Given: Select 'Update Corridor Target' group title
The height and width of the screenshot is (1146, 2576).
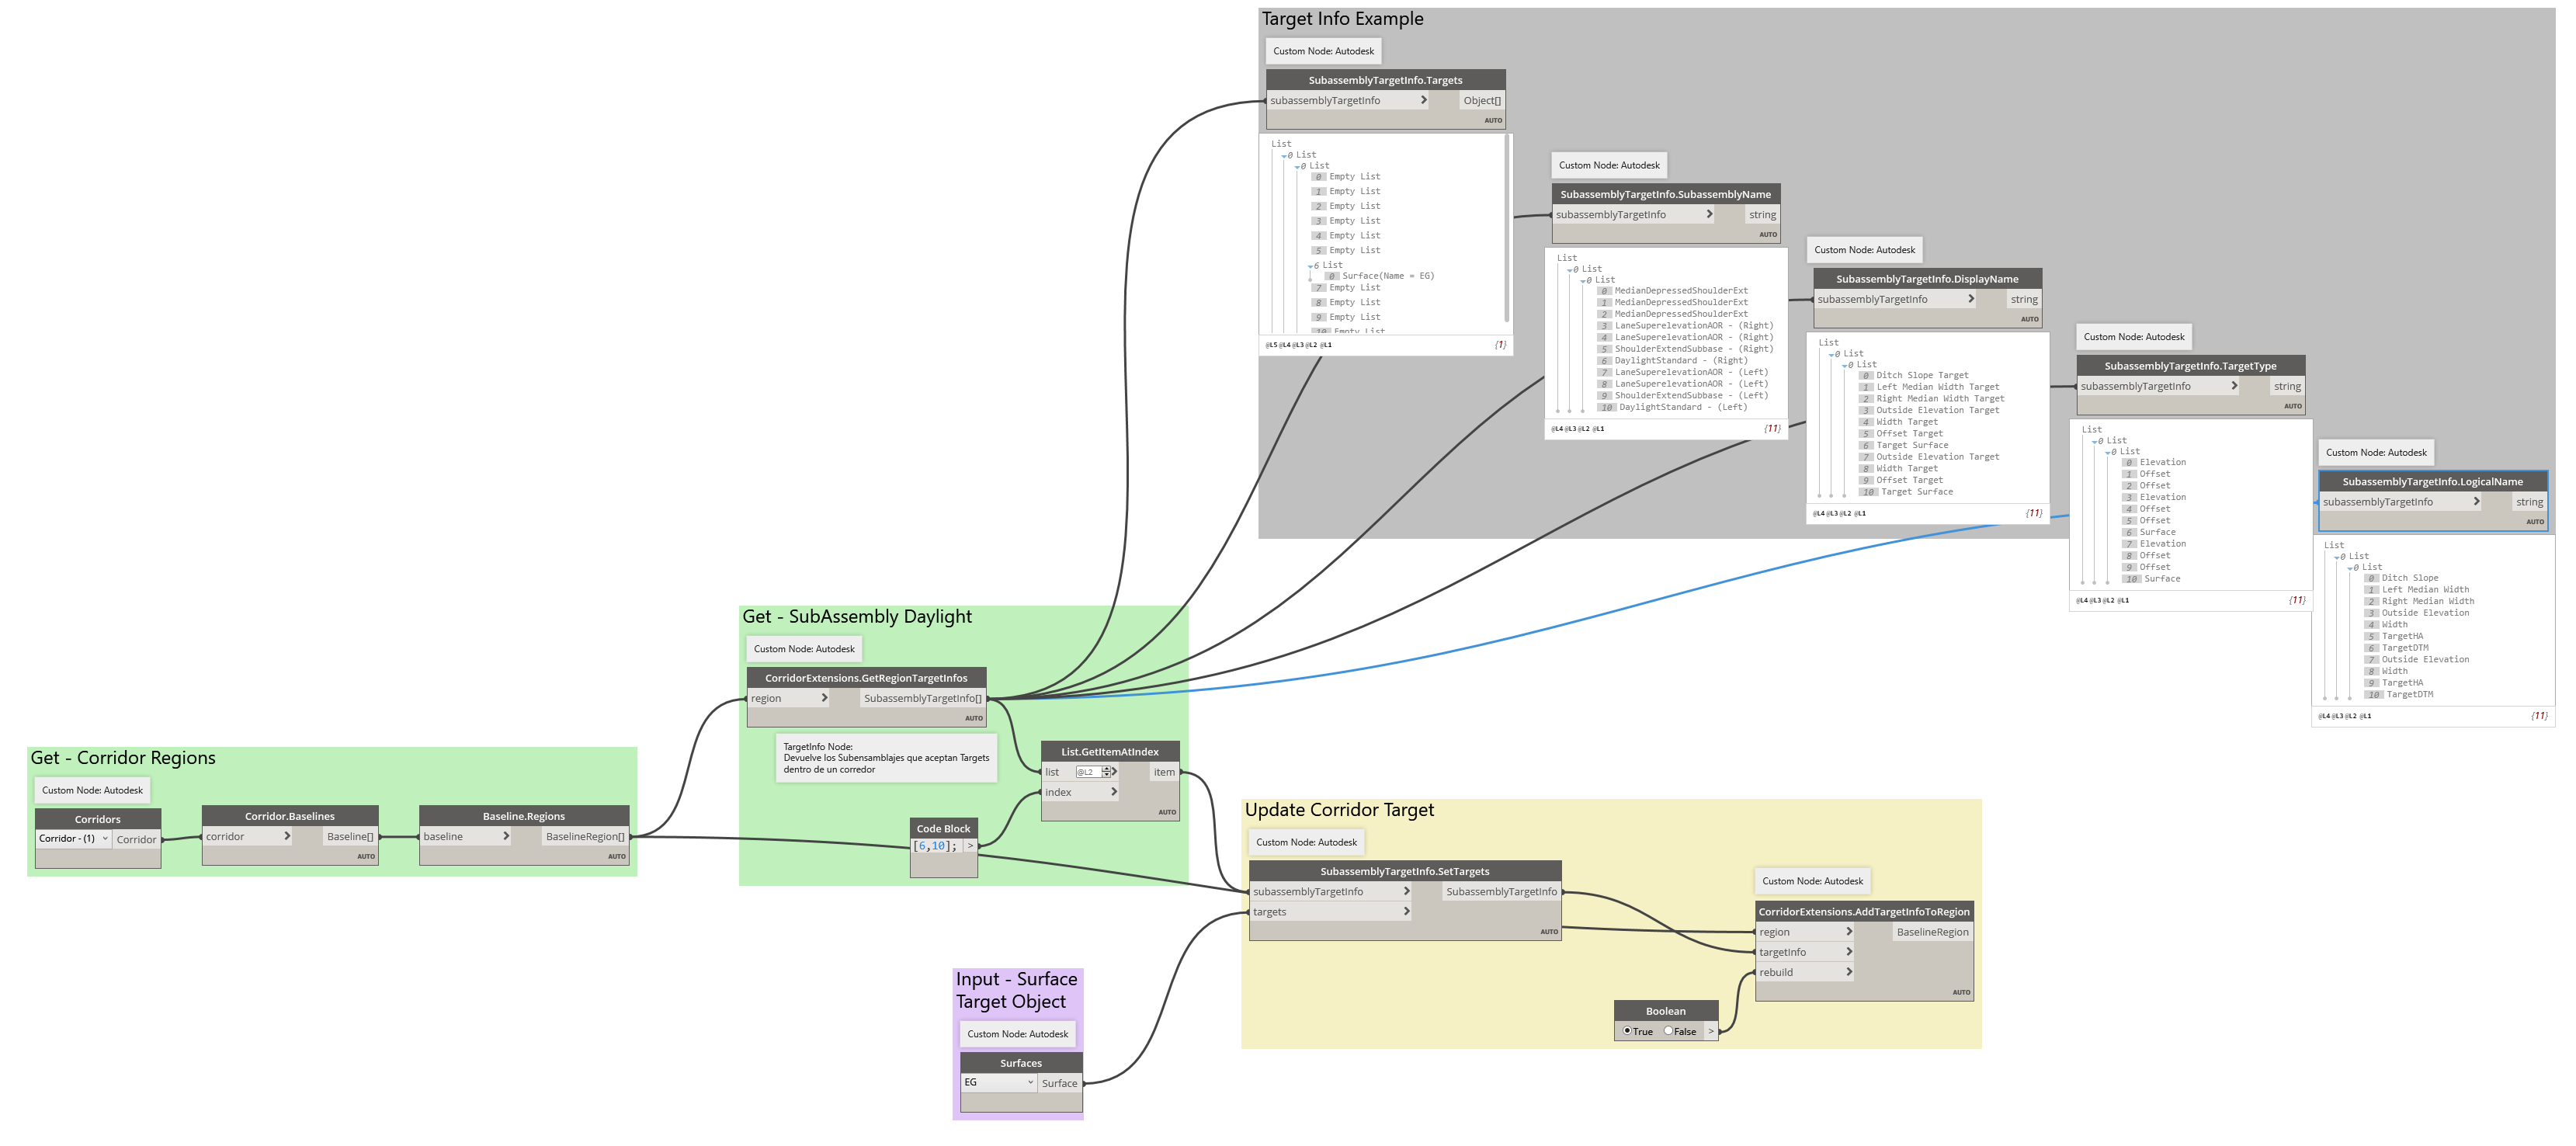Looking at the screenshot, I should point(1339,810).
